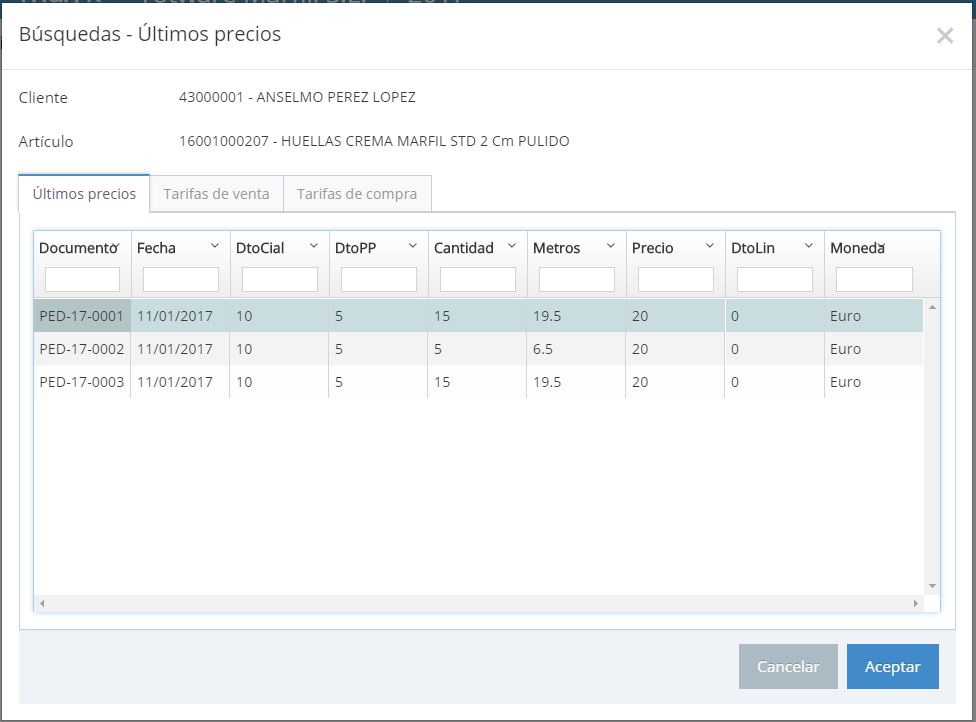Open the Metros column dropdown arrow
This screenshot has width=976, height=722.
pos(611,246)
